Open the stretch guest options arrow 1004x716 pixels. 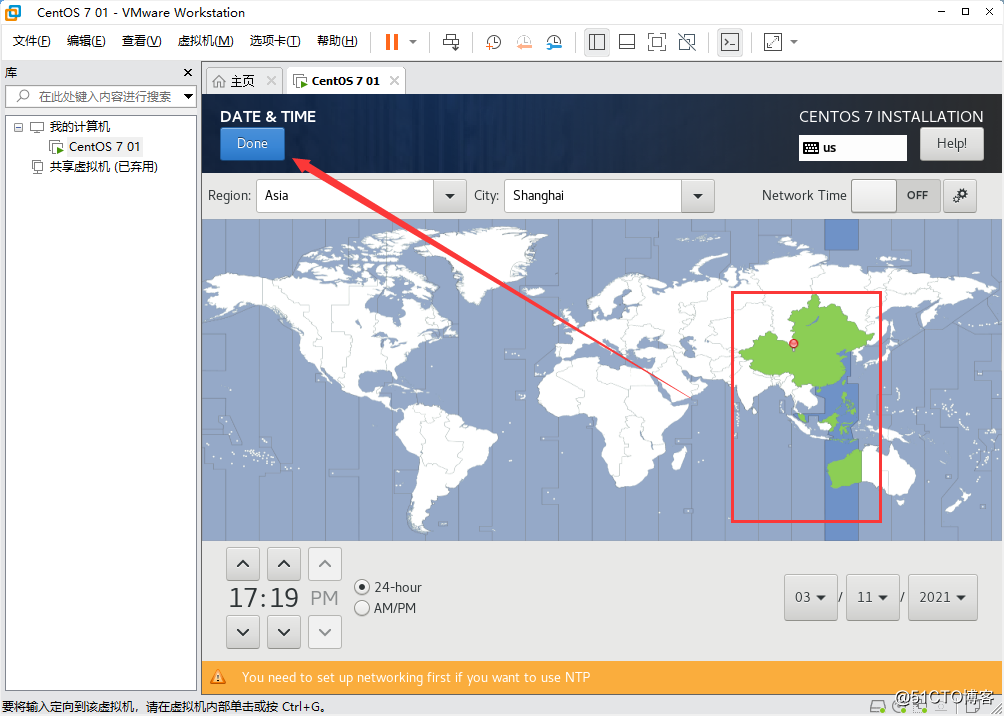[x=794, y=42]
